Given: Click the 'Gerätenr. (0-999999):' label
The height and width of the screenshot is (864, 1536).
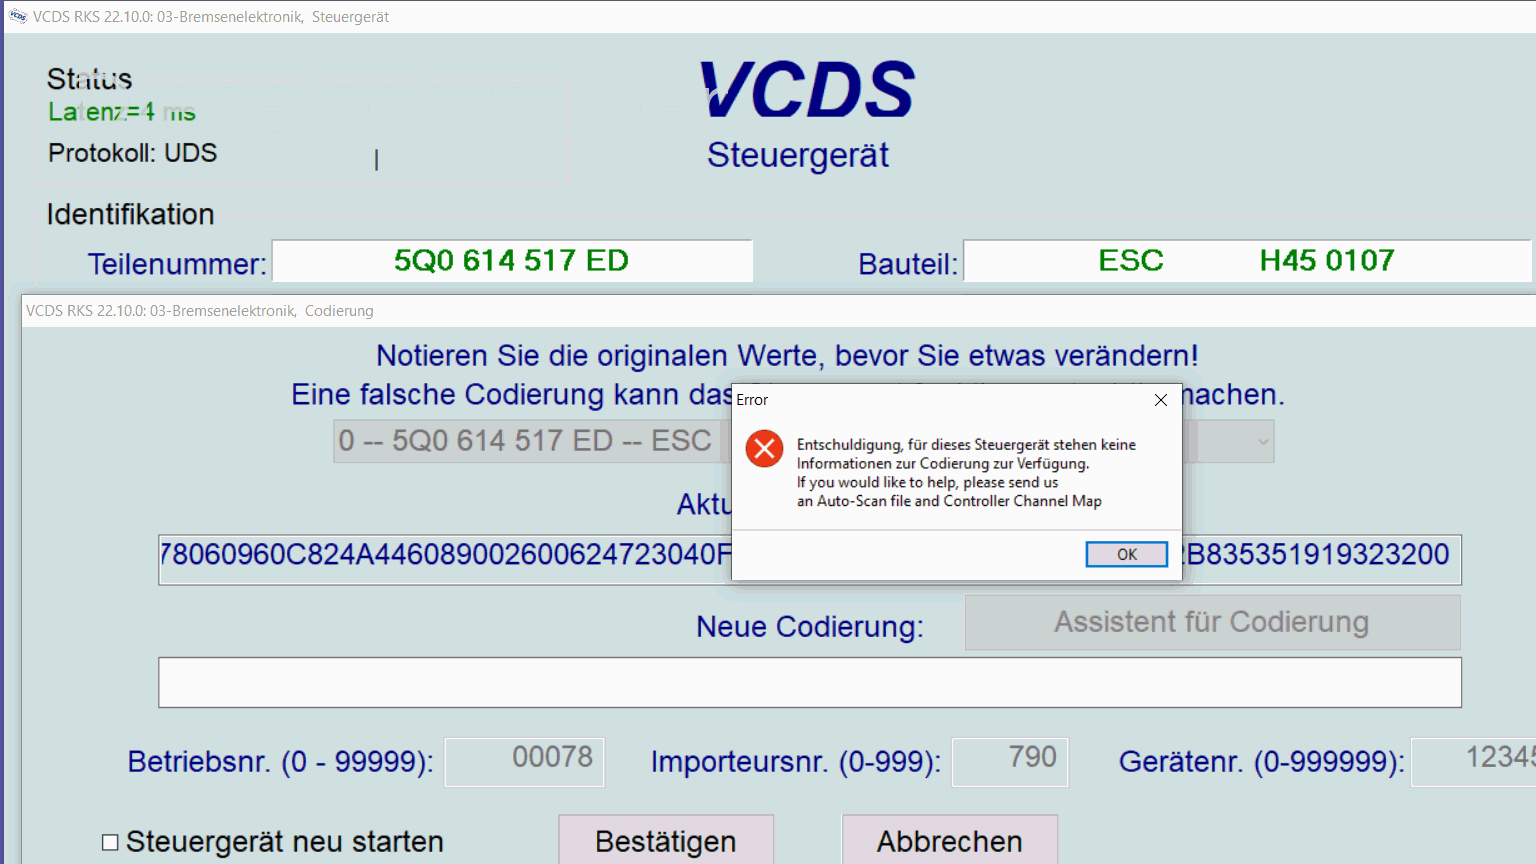Looking at the screenshot, I should tap(1262, 762).
